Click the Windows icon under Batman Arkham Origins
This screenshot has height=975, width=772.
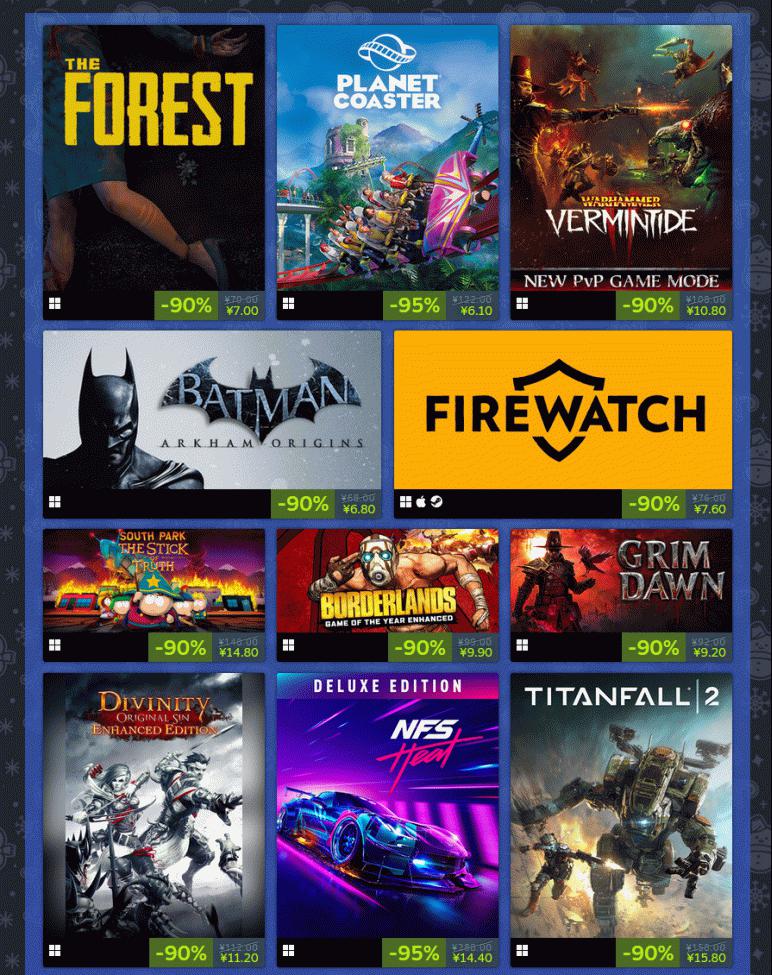point(55,502)
